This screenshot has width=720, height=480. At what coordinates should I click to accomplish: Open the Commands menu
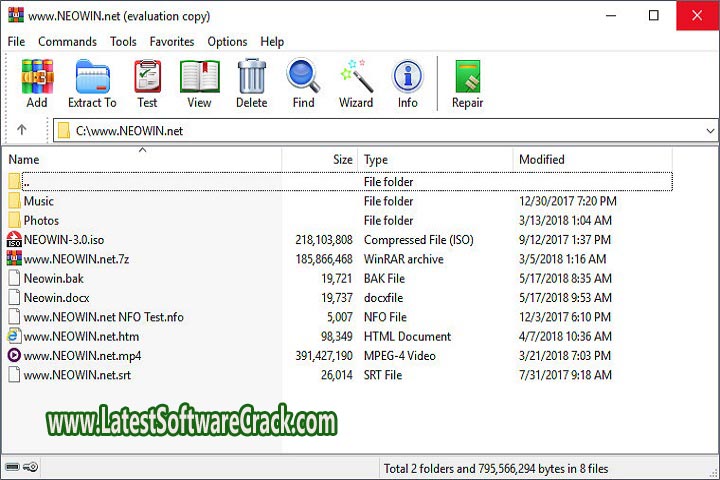click(x=67, y=41)
